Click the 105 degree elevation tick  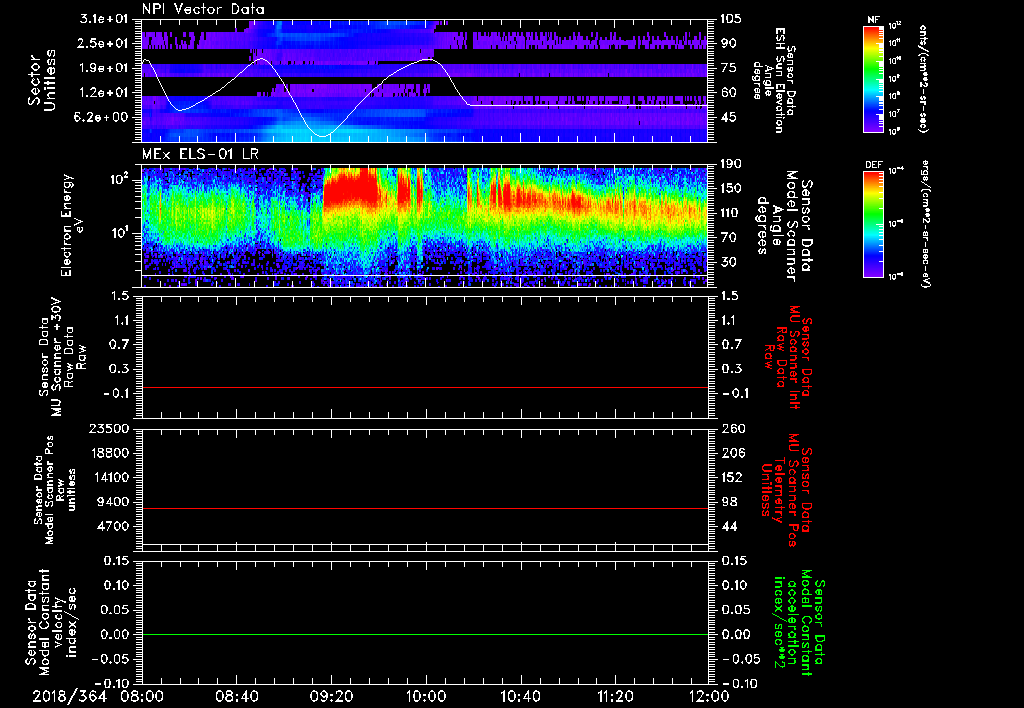point(731,19)
